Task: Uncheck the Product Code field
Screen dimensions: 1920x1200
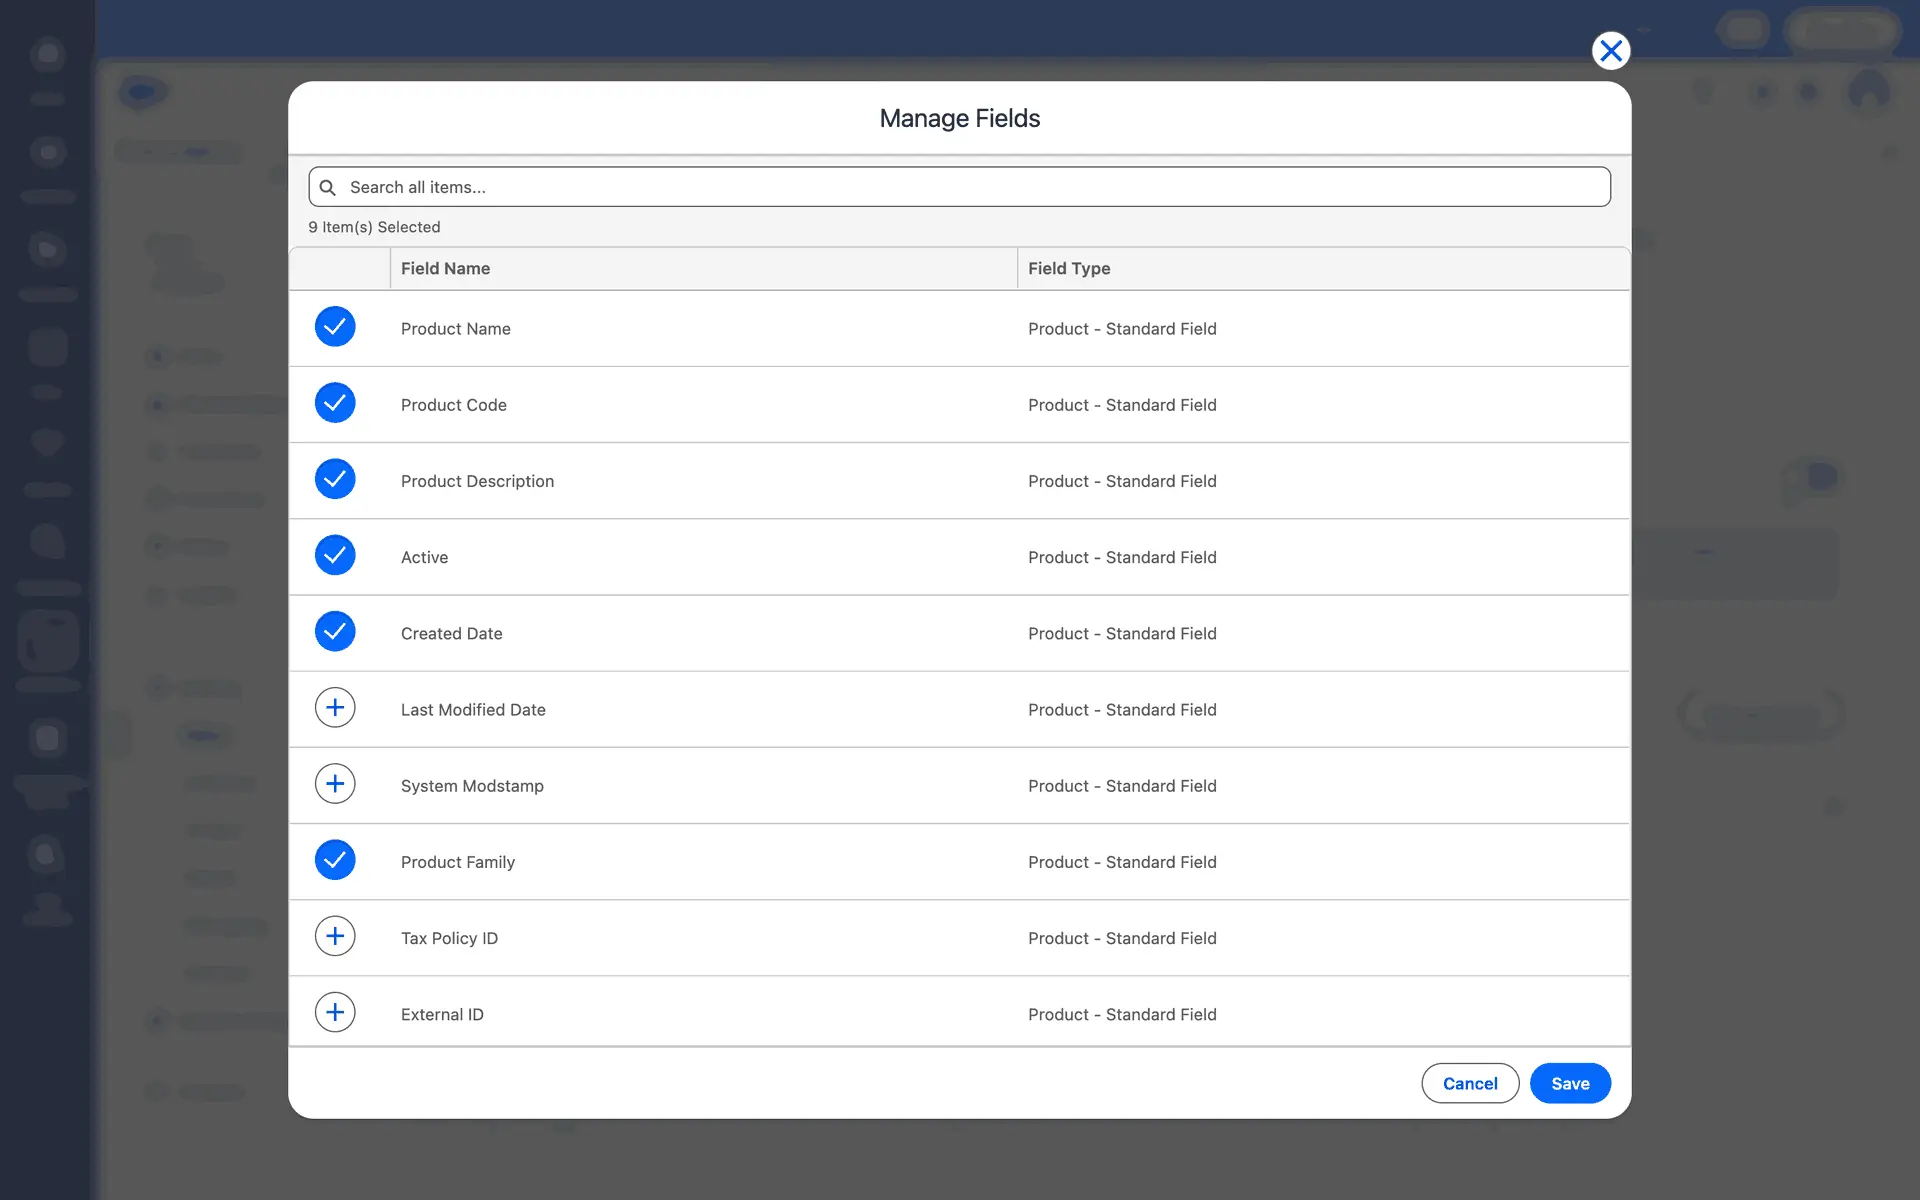Action: tap(335, 403)
